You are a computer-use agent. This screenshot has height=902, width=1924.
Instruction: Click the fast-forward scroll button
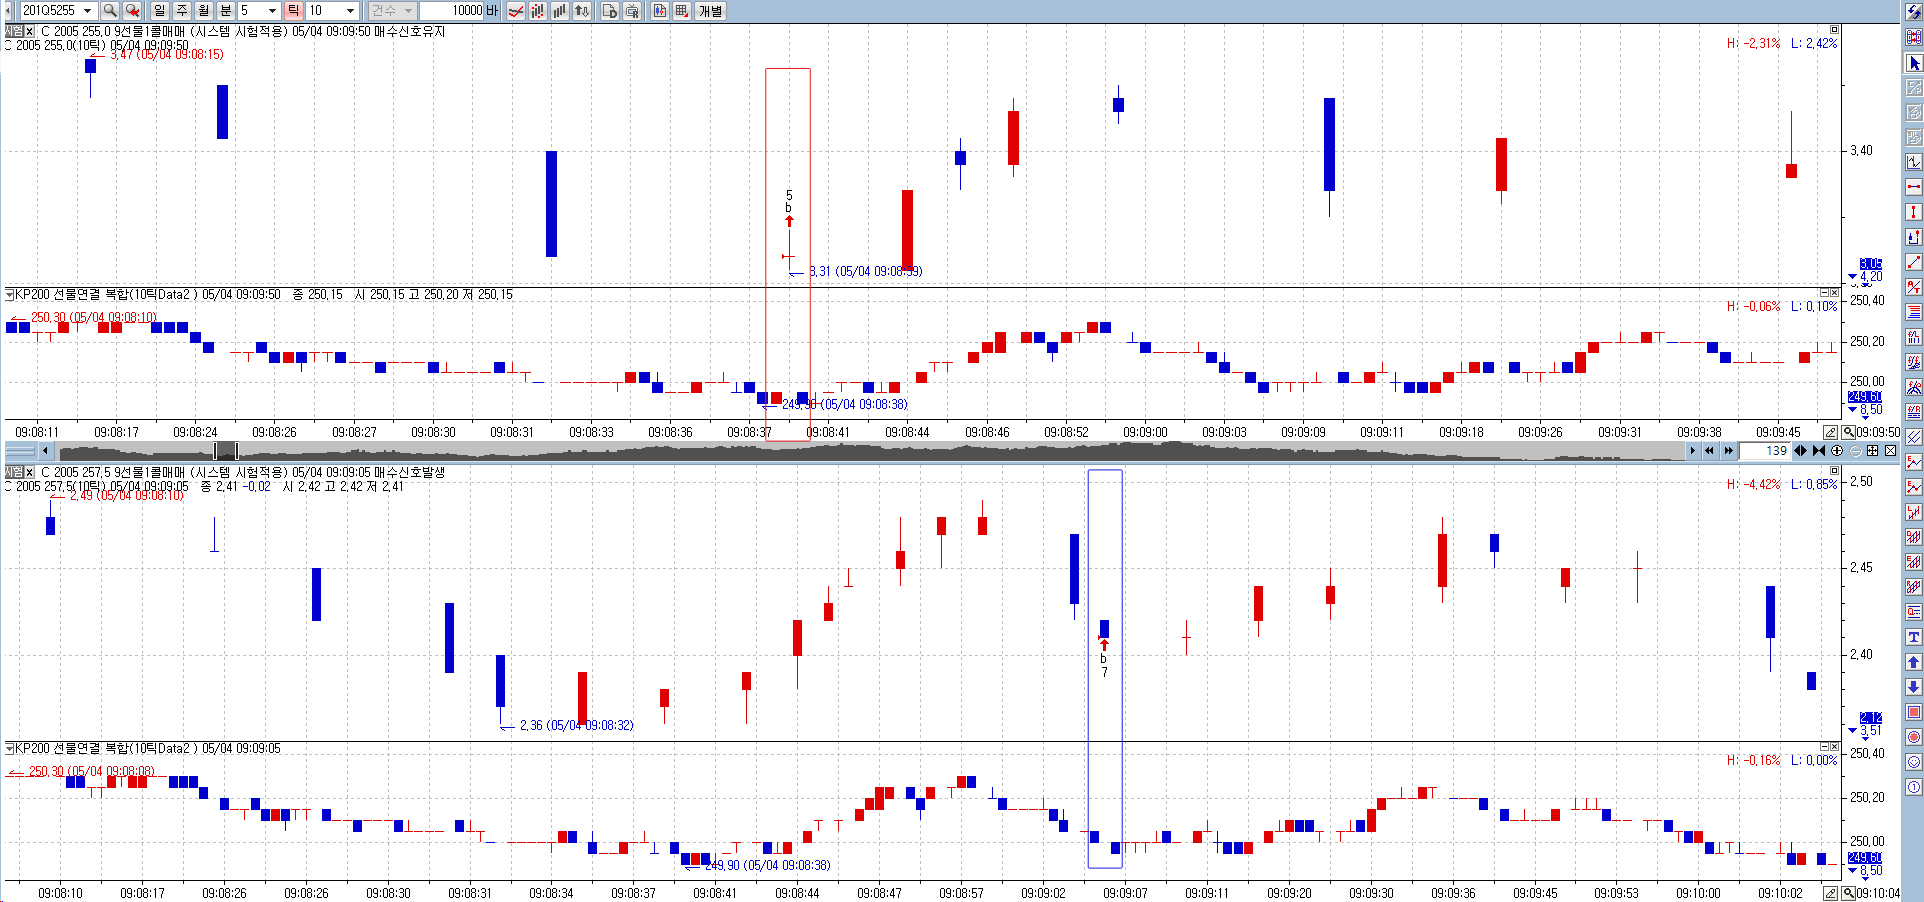click(x=1728, y=451)
